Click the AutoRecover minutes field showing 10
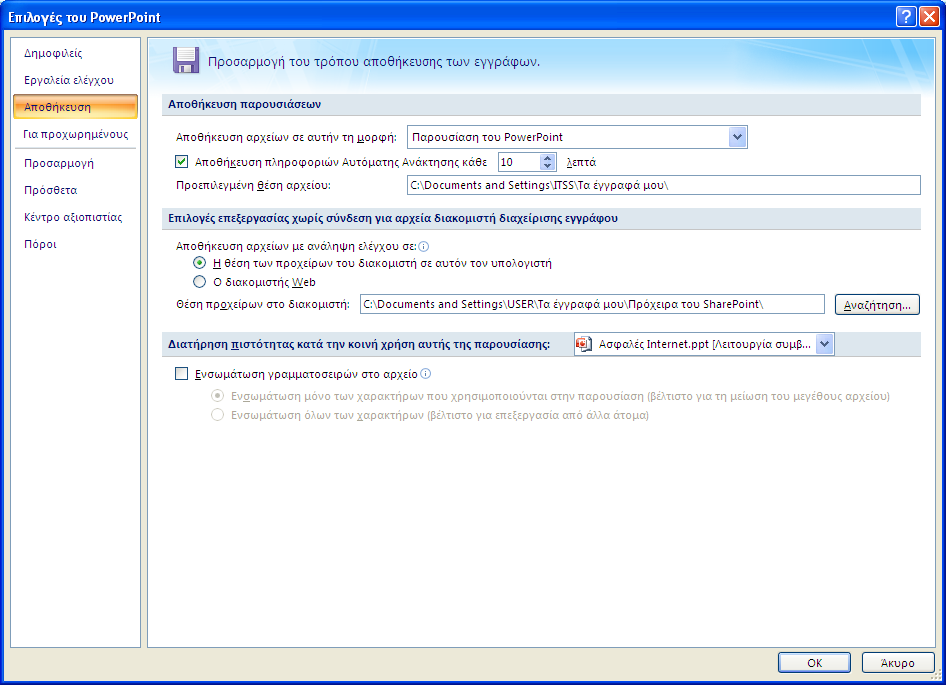Screen dimensions: 946x685 pos(519,162)
